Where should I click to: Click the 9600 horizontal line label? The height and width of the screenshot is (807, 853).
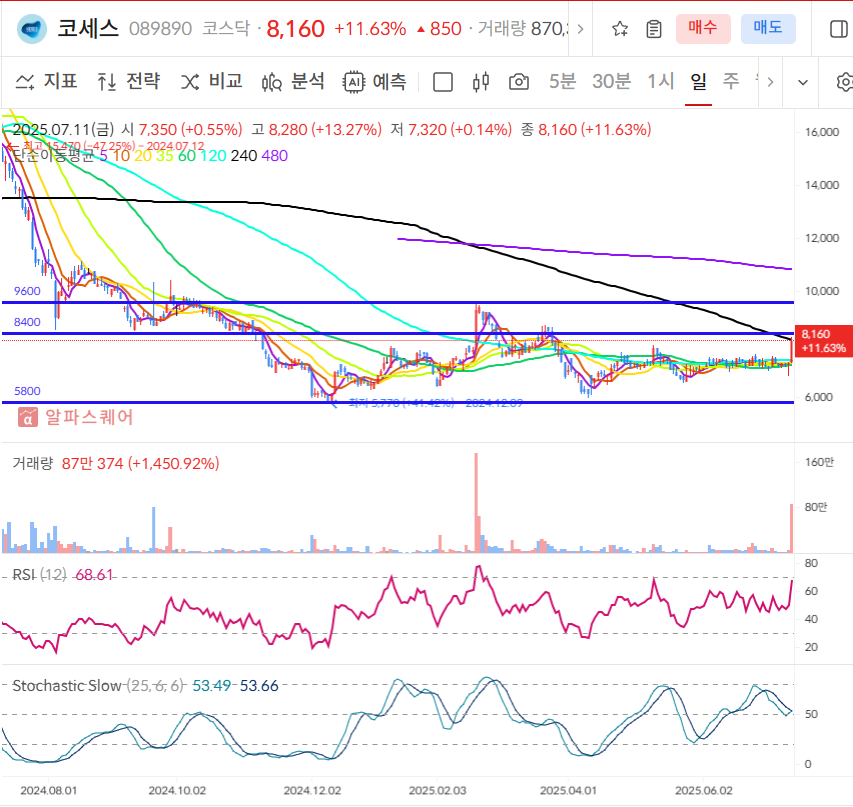[27, 291]
